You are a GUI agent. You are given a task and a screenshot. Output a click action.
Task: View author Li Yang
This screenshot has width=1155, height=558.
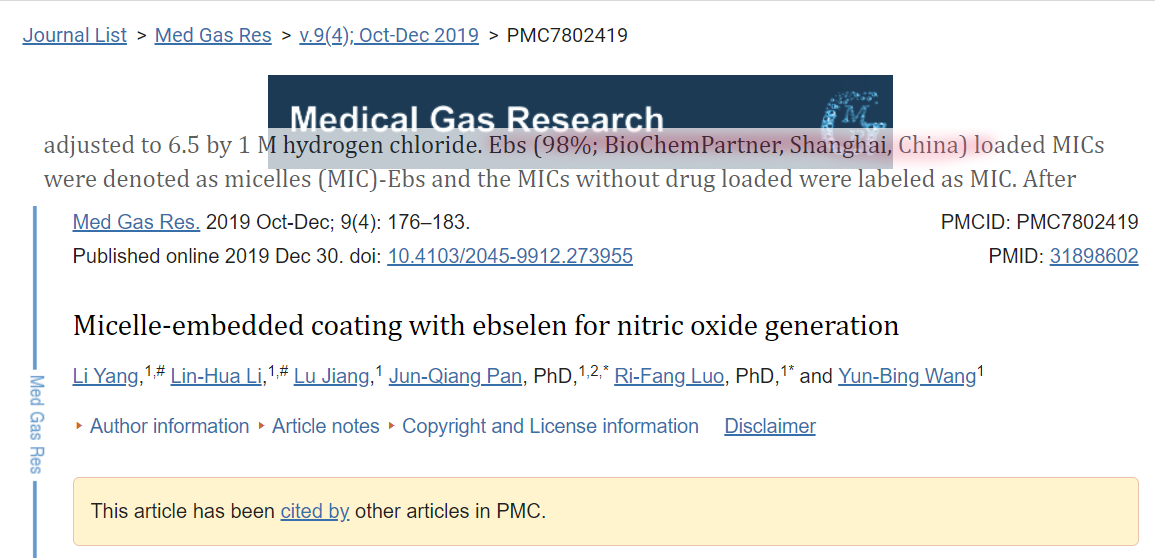[105, 377]
